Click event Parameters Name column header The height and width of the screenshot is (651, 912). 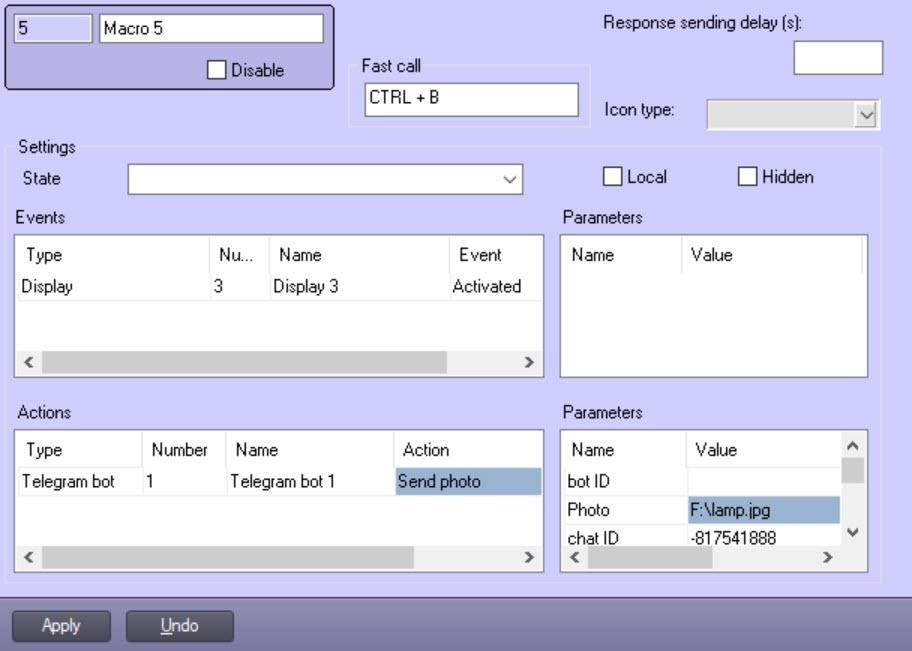(622, 255)
